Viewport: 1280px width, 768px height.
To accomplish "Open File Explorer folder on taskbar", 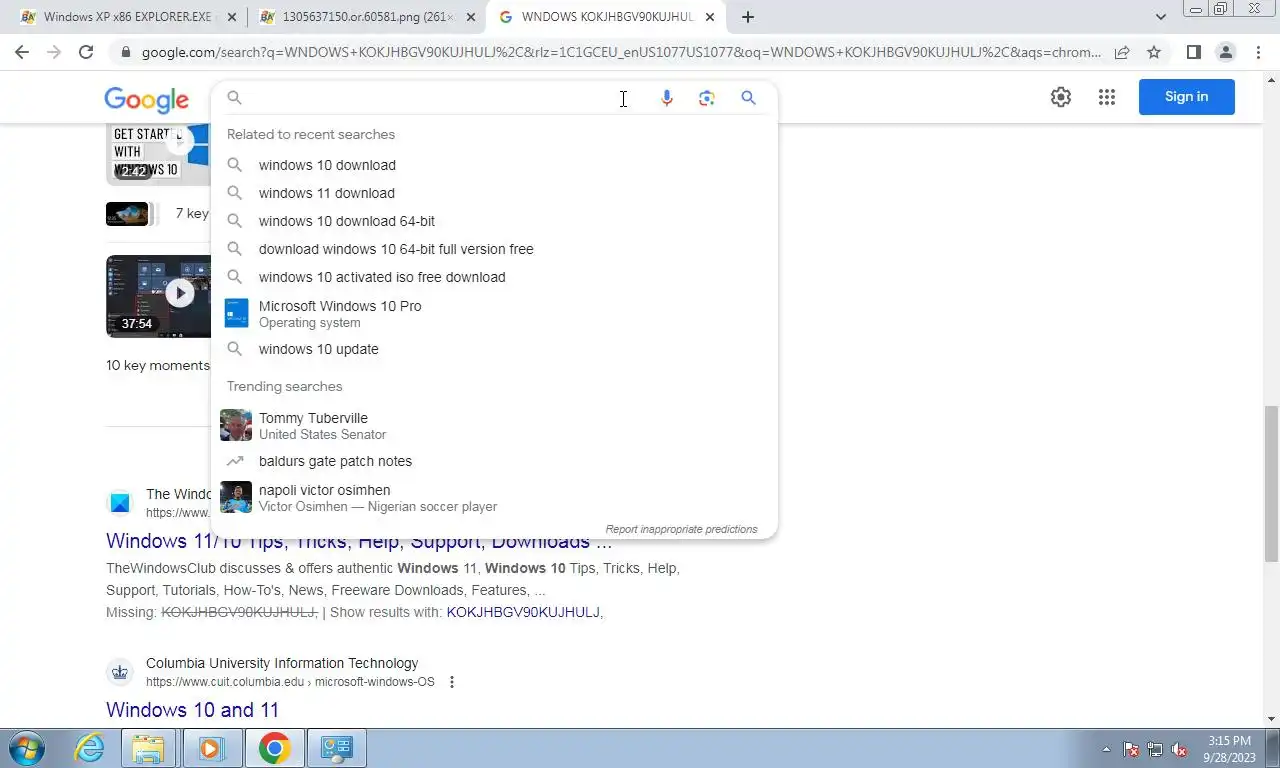I will click(x=148, y=748).
